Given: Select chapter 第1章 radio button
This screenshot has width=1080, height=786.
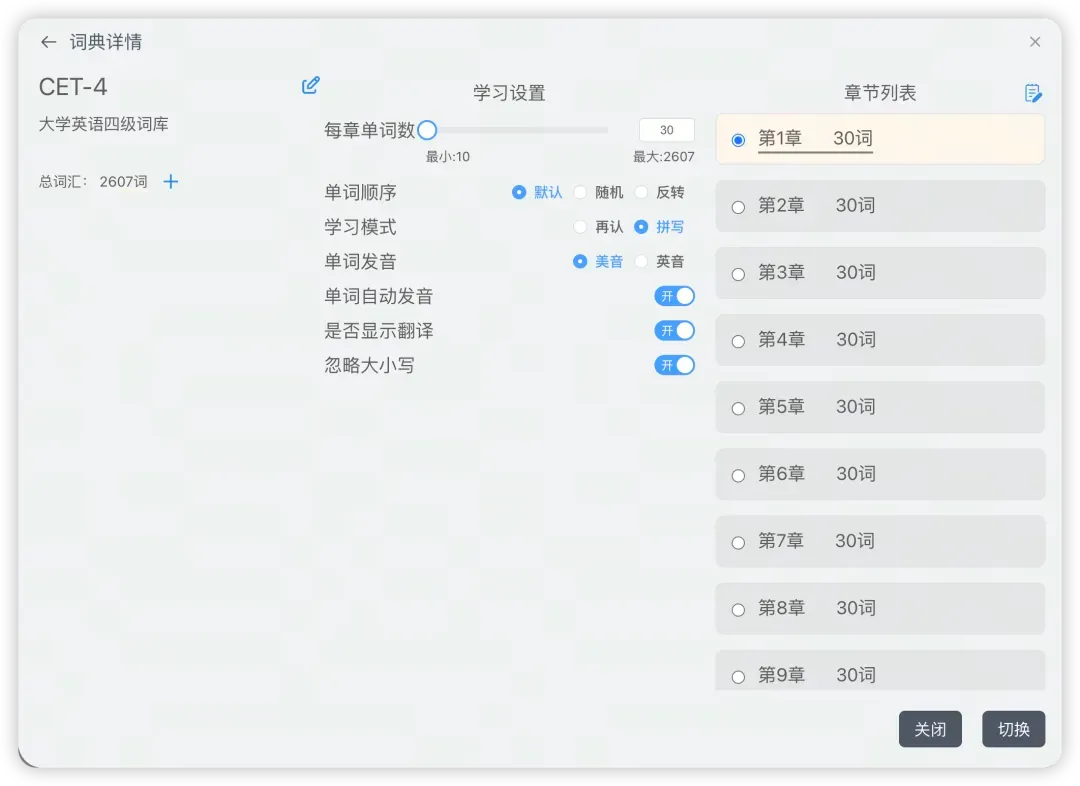Looking at the screenshot, I should click(738, 140).
